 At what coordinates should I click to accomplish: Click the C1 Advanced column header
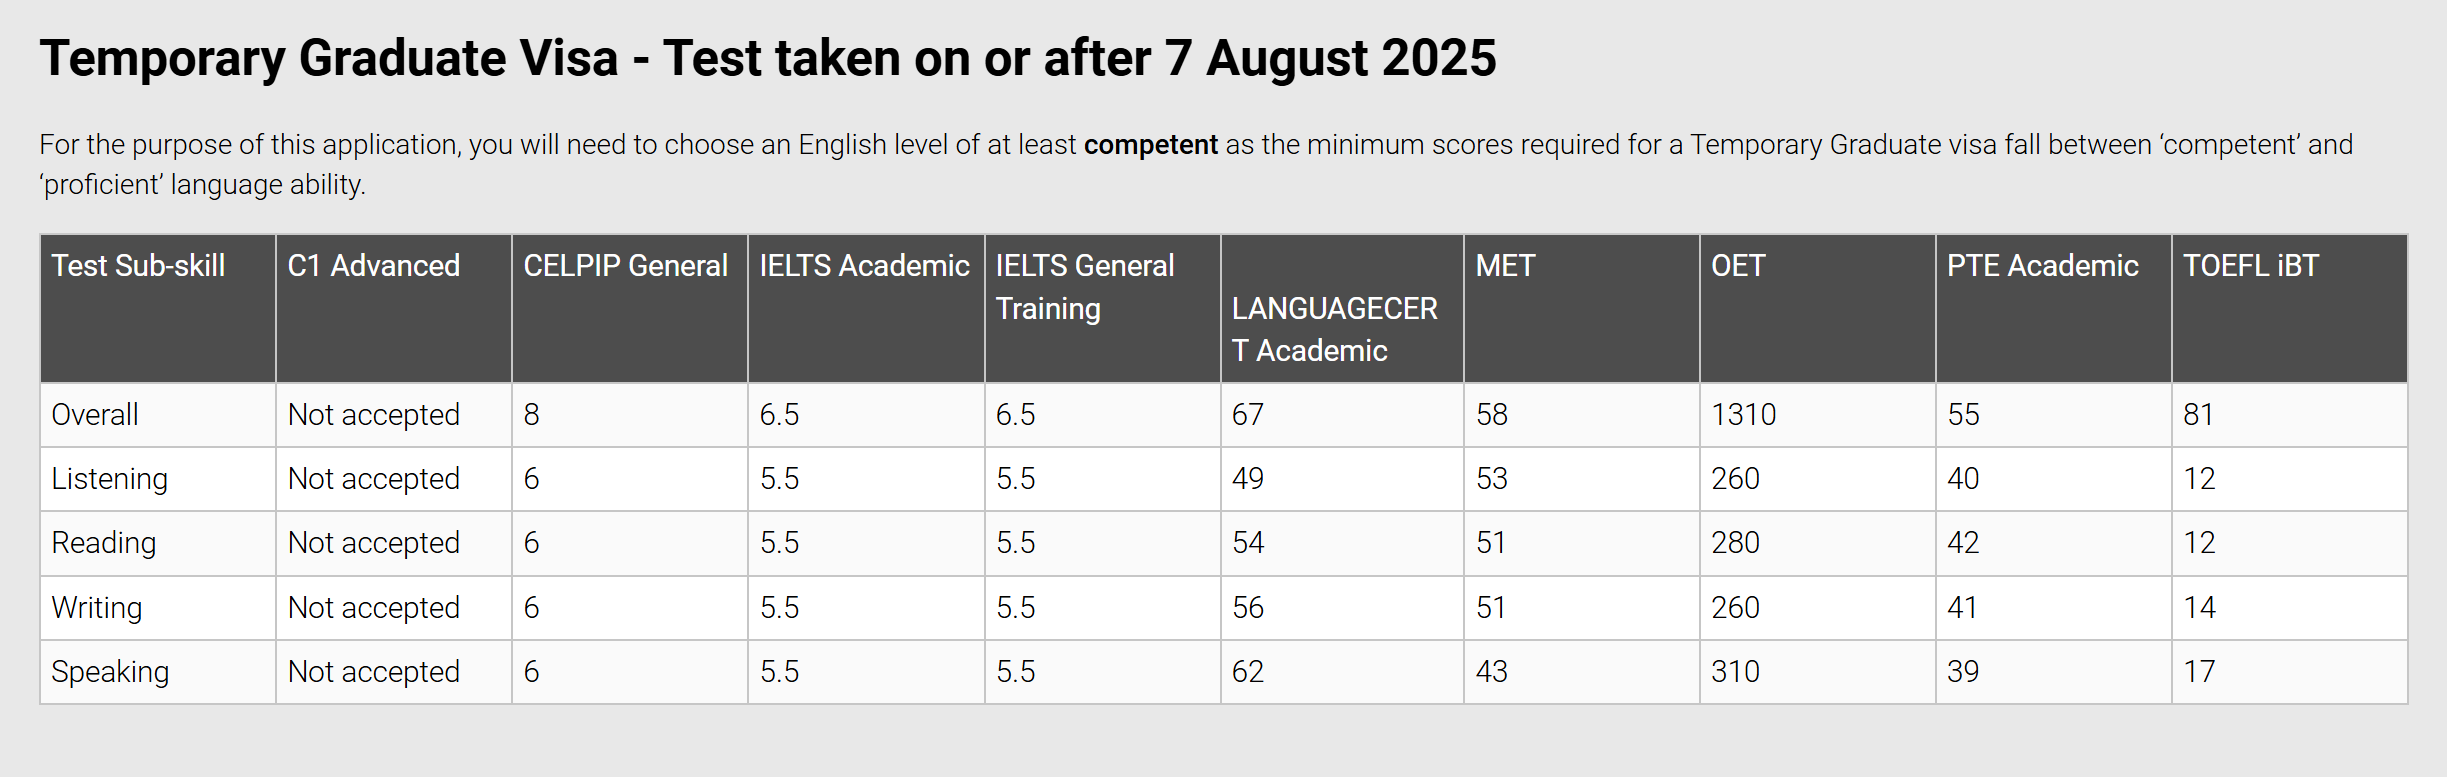tap(374, 266)
